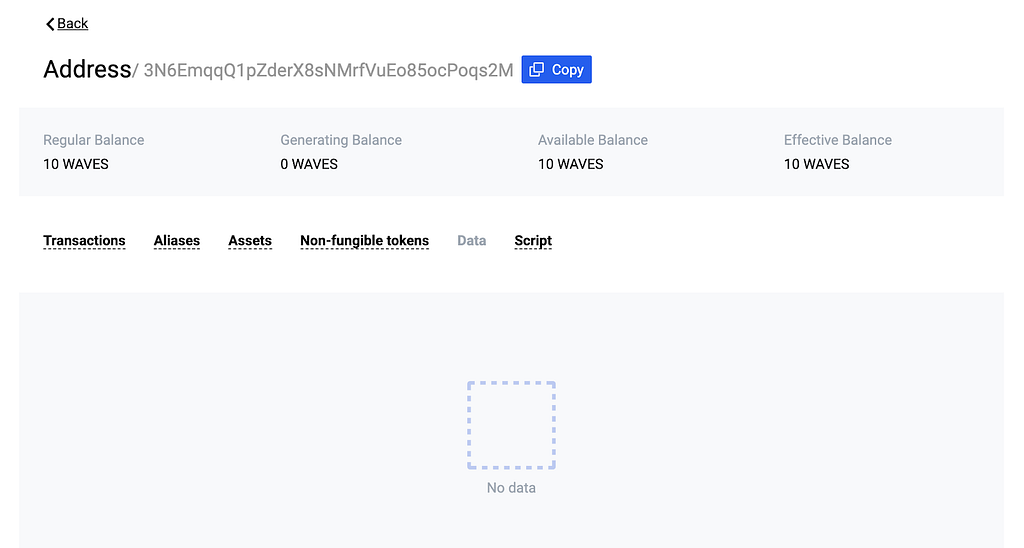The height and width of the screenshot is (548, 1024).
Task: Click the Copy button label text
Action: click(x=568, y=70)
